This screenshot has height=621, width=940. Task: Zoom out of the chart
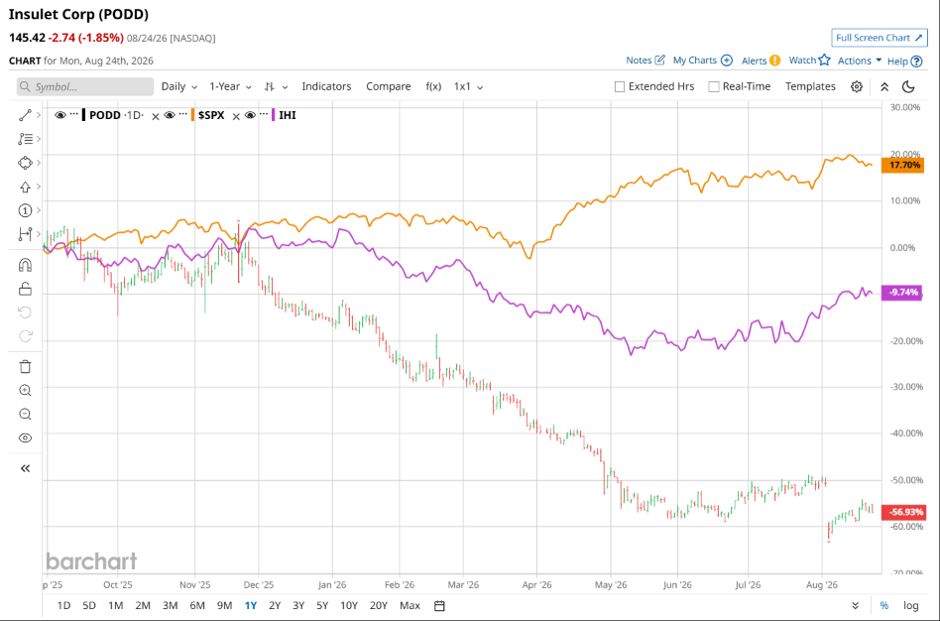(x=25, y=414)
